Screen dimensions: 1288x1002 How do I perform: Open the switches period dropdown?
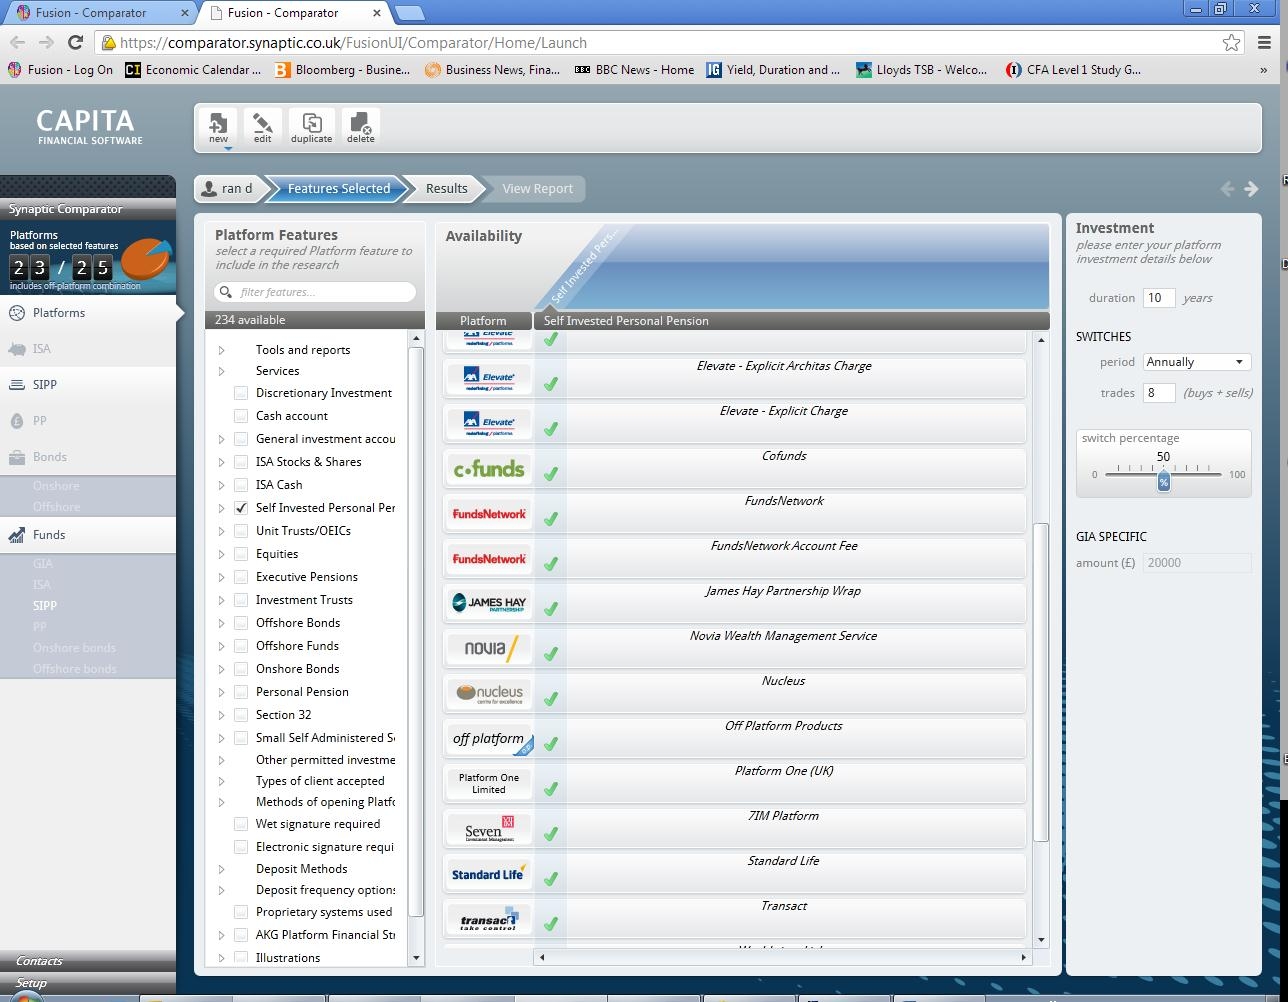pyautogui.click(x=1196, y=362)
